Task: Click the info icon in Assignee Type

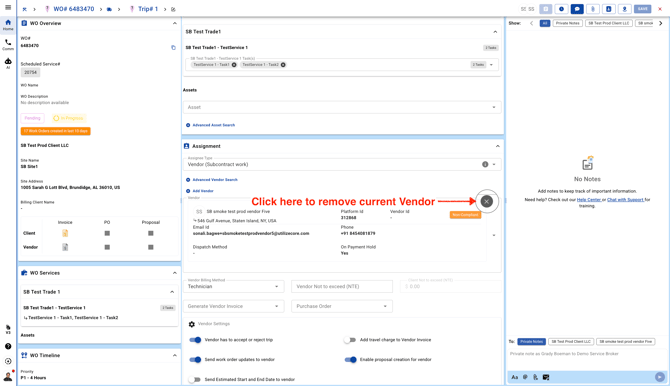Action: pos(485,164)
